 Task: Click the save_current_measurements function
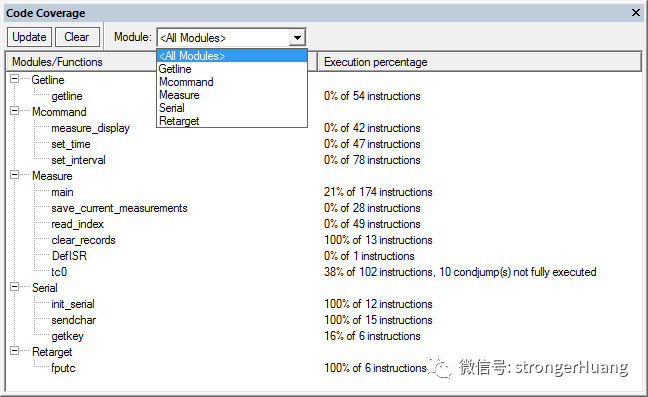tap(119, 208)
